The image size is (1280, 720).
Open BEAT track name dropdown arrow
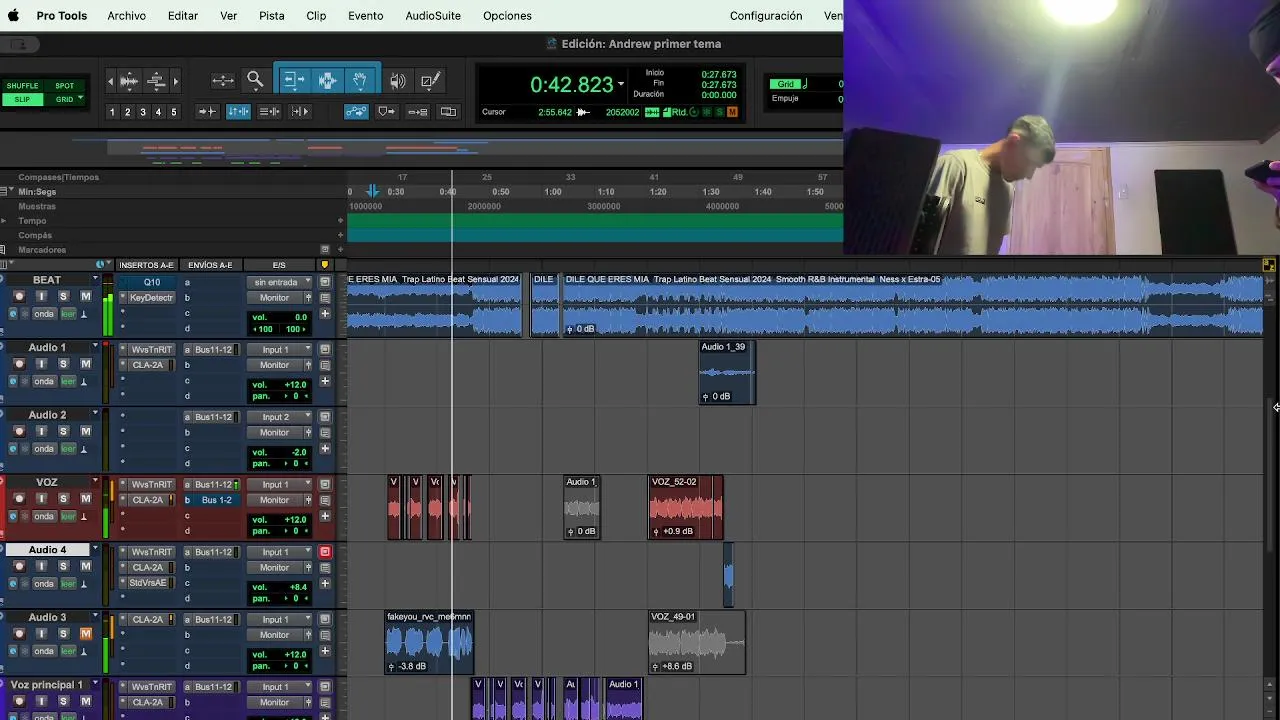pos(96,279)
